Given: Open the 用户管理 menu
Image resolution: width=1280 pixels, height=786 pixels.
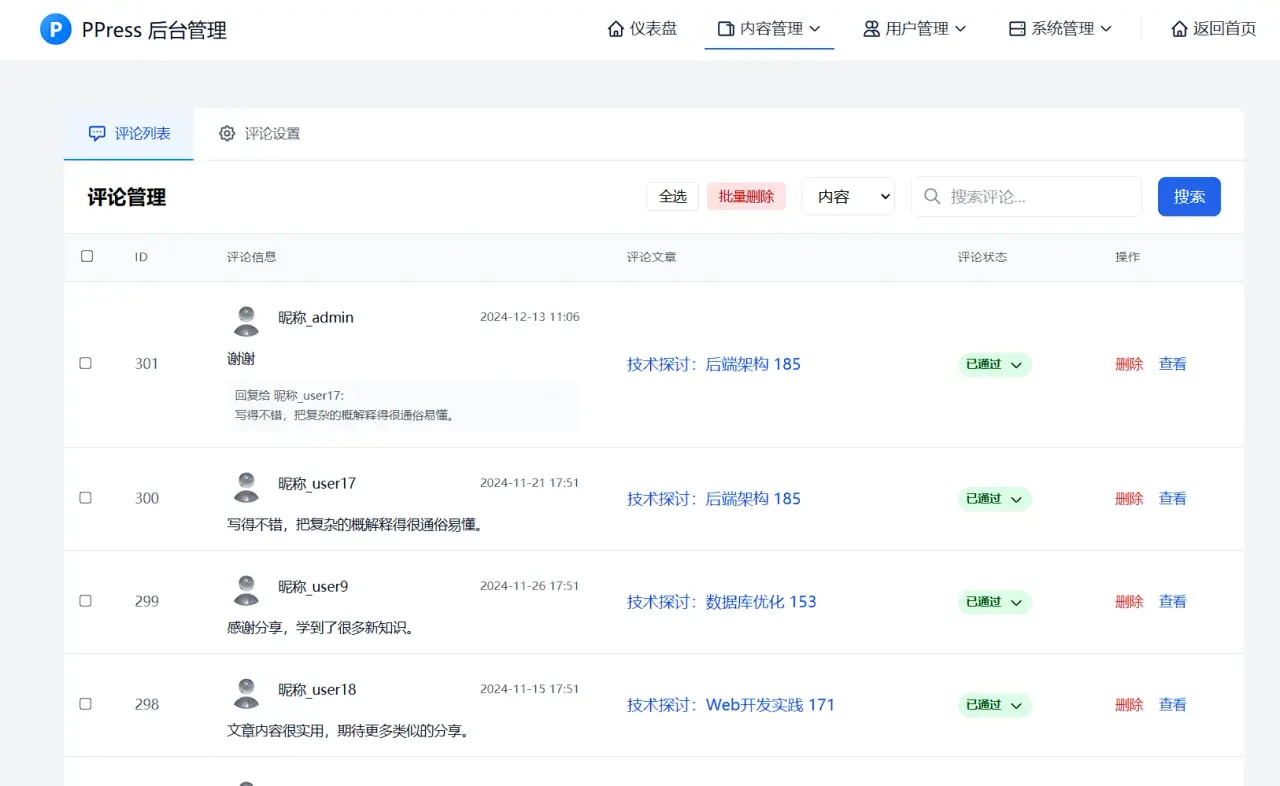Looking at the screenshot, I should point(915,29).
